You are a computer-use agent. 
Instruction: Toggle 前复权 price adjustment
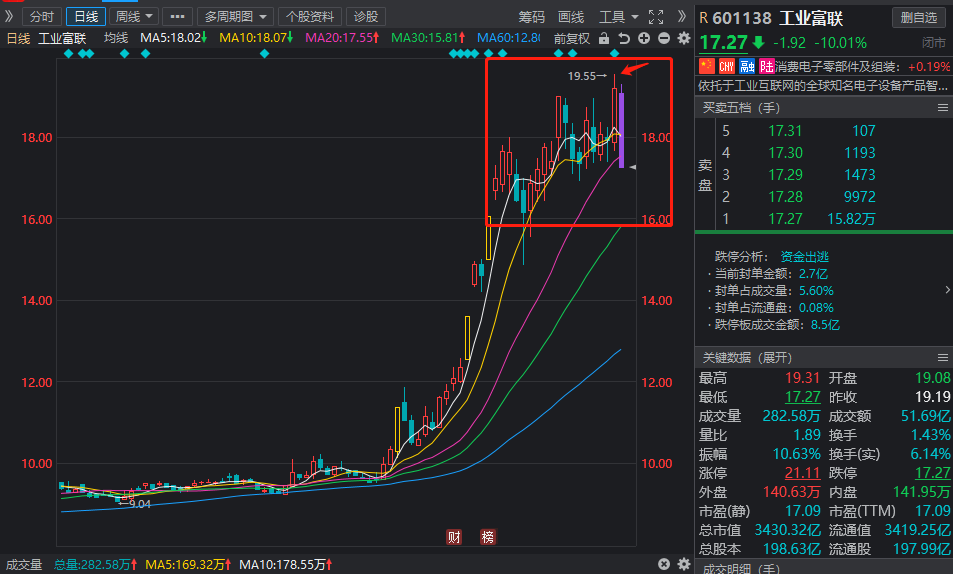(x=571, y=38)
